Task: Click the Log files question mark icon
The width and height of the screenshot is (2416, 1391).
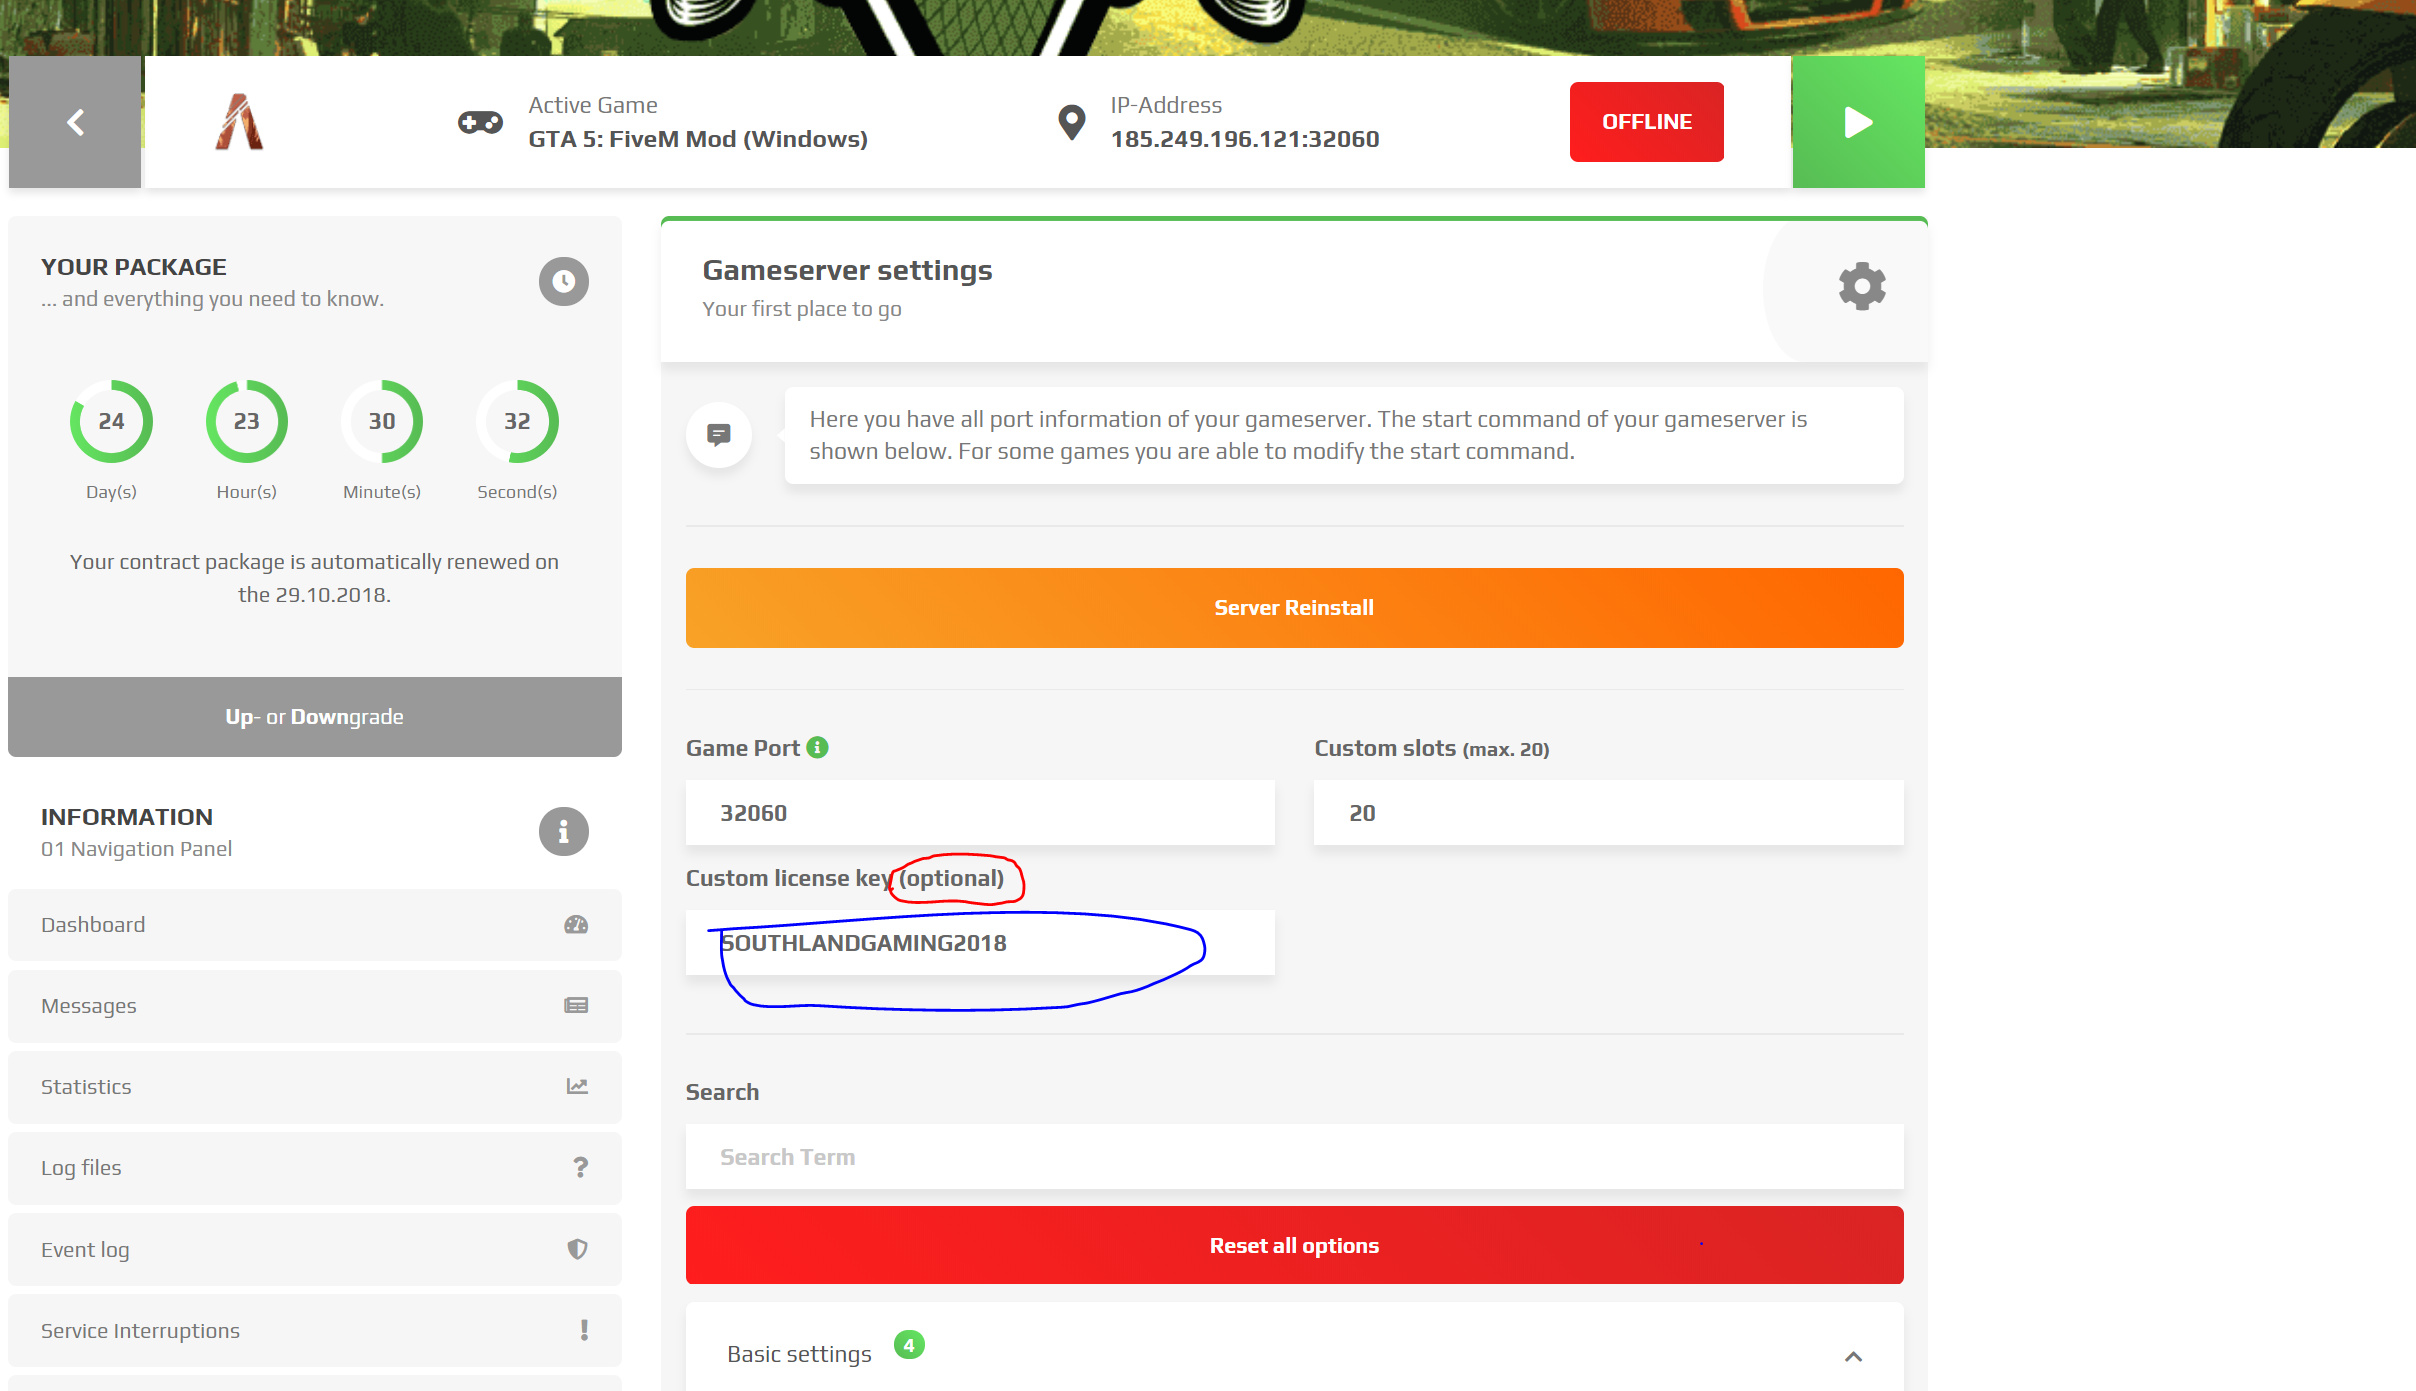Action: tap(580, 1167)
